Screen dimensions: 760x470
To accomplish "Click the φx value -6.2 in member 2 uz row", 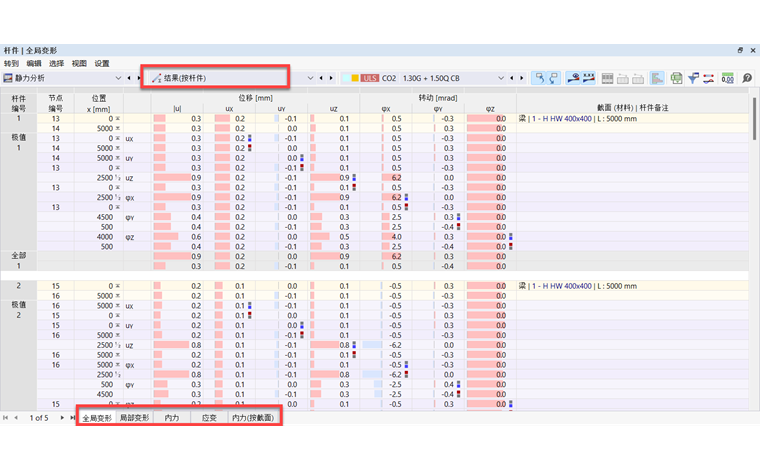I will click(x=395, y=345).
